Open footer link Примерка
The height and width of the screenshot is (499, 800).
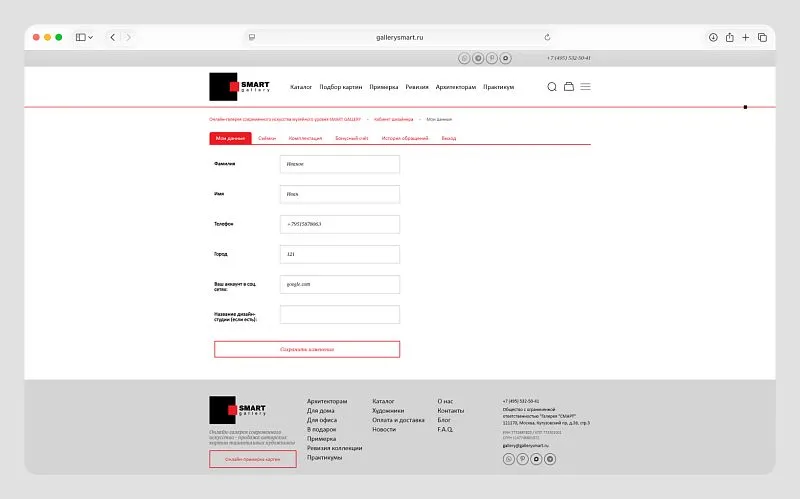coord(321,439)
